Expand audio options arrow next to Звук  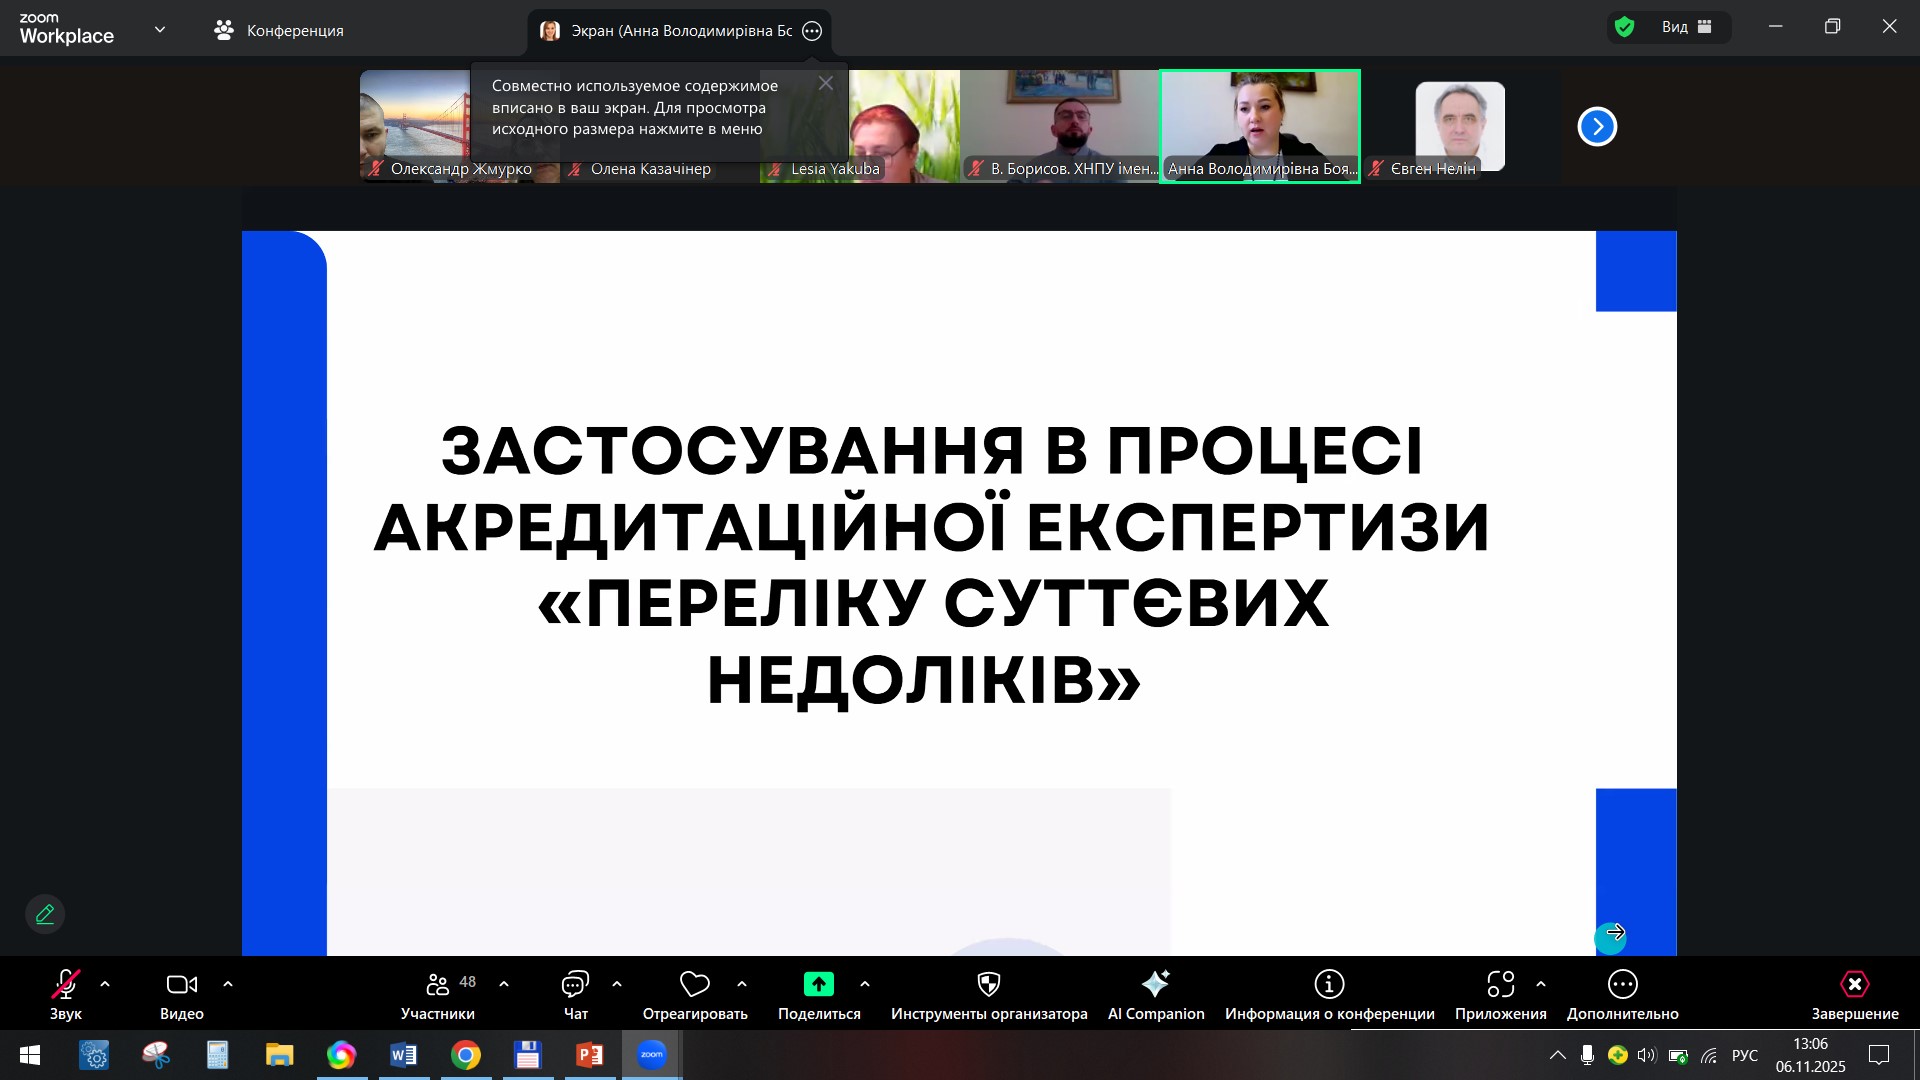tap(105, 985)
